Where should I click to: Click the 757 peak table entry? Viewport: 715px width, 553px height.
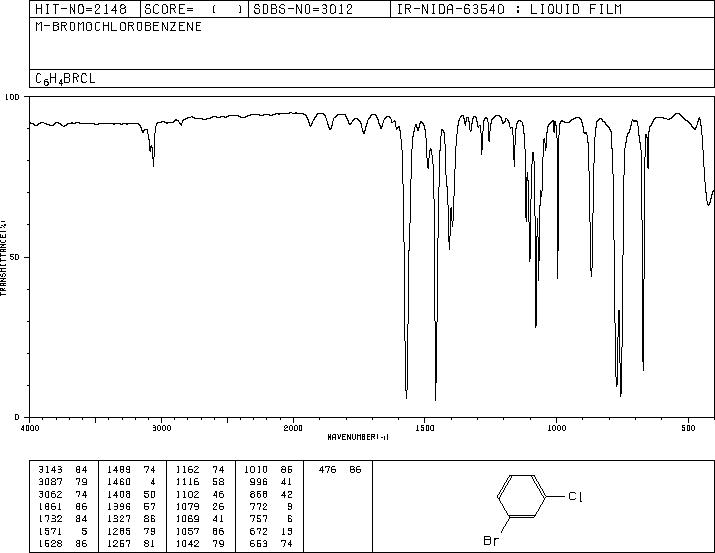pos(272,519)
